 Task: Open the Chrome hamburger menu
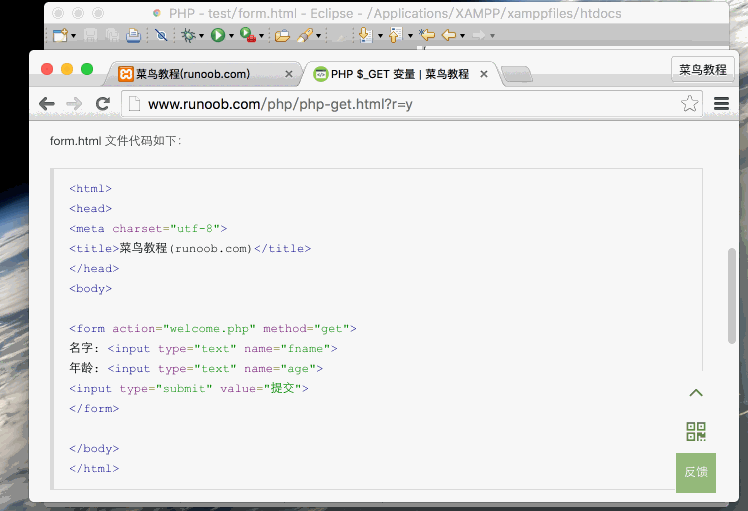tap(720, 104)
